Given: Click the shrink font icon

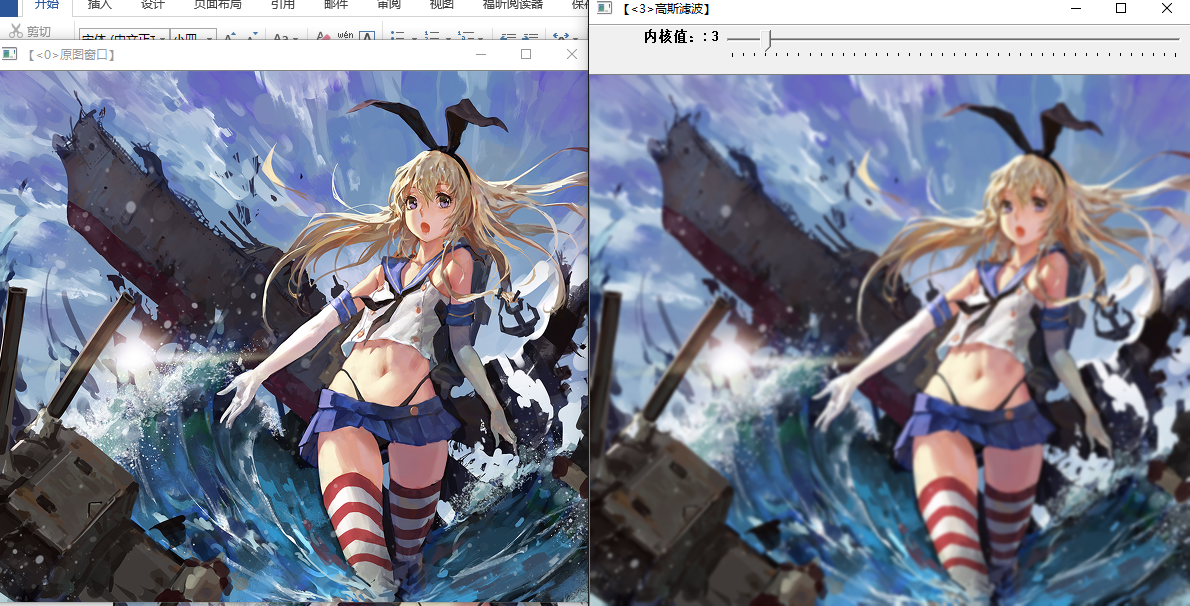Looking at the screenshot, I should tap(253, 35).
